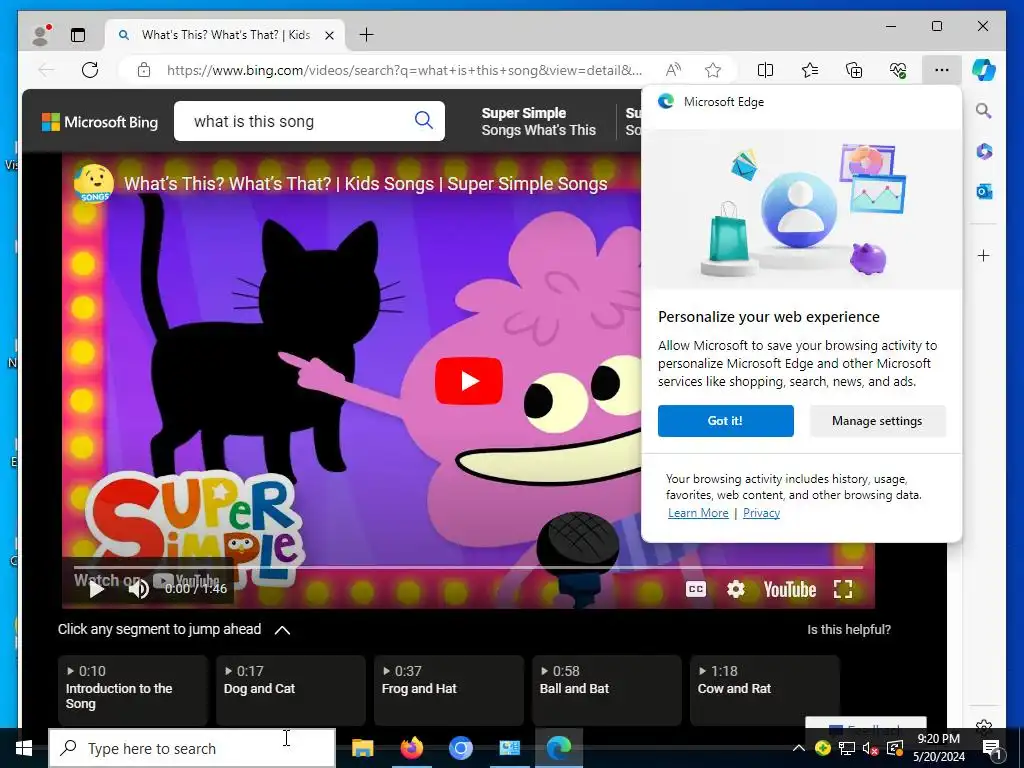This screenshot has width=1024, height=768.
Task: Go to Microsoft Bing home logo
Action: pyautogui.click(x=100, y=121)
